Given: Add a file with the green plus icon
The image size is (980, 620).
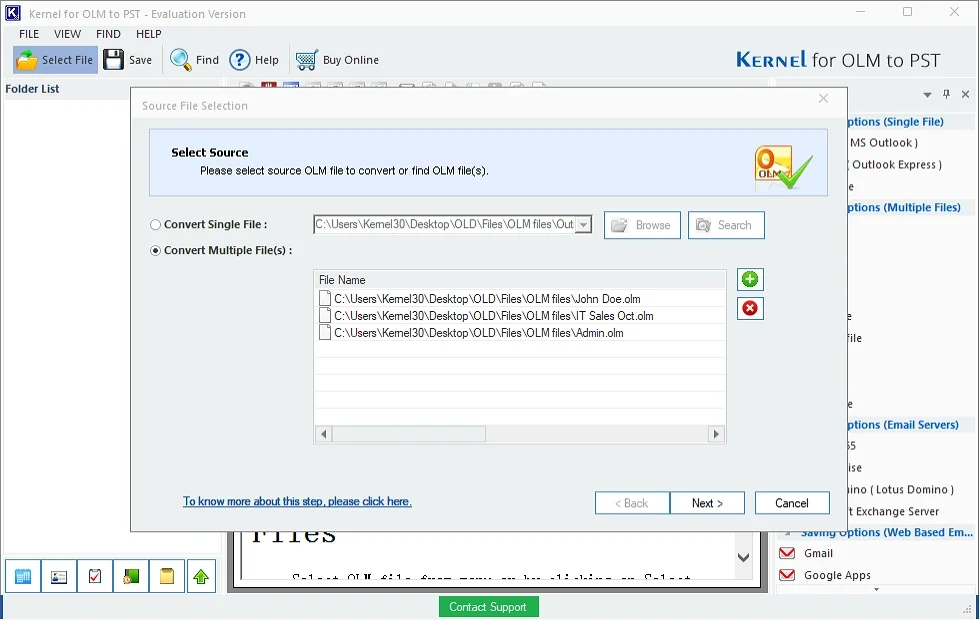Looking at the screenshot, I should 750,279.
